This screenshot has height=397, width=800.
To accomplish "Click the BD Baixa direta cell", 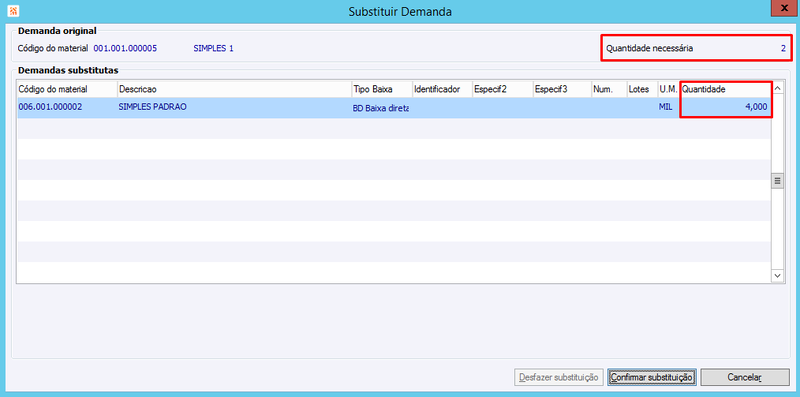I will click(x=382, y=108).
